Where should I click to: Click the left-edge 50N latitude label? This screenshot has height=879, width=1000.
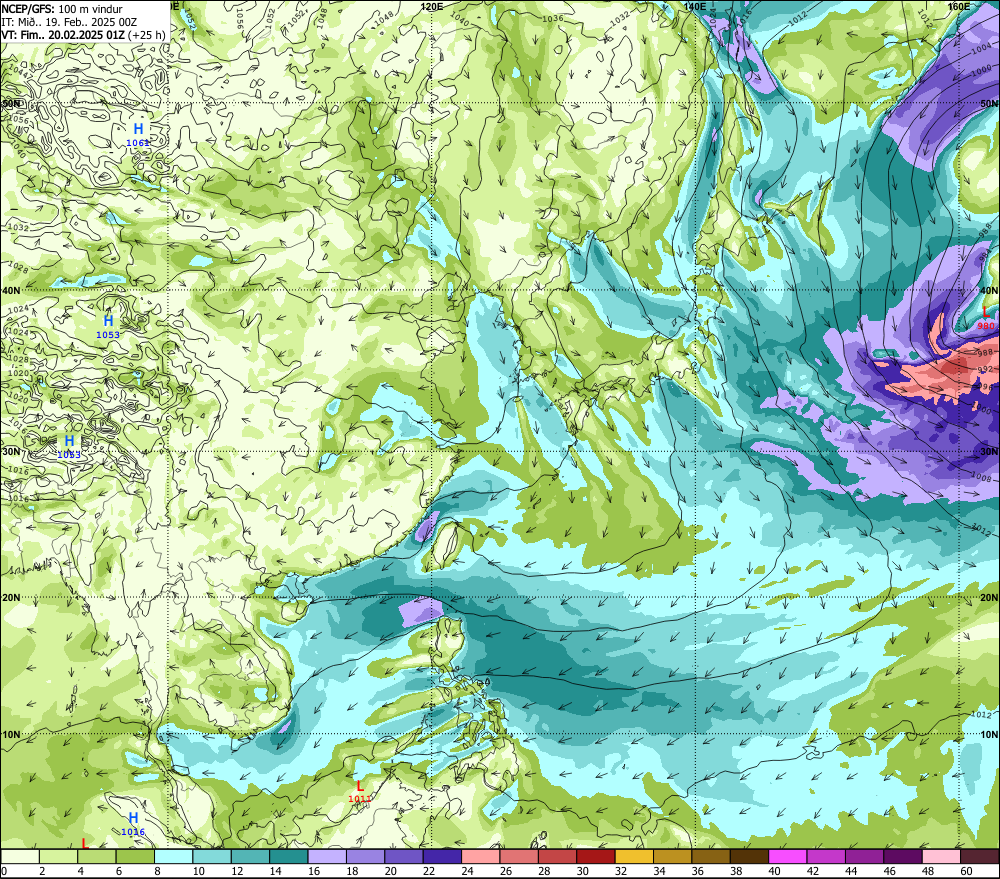(x=11, y=104)
